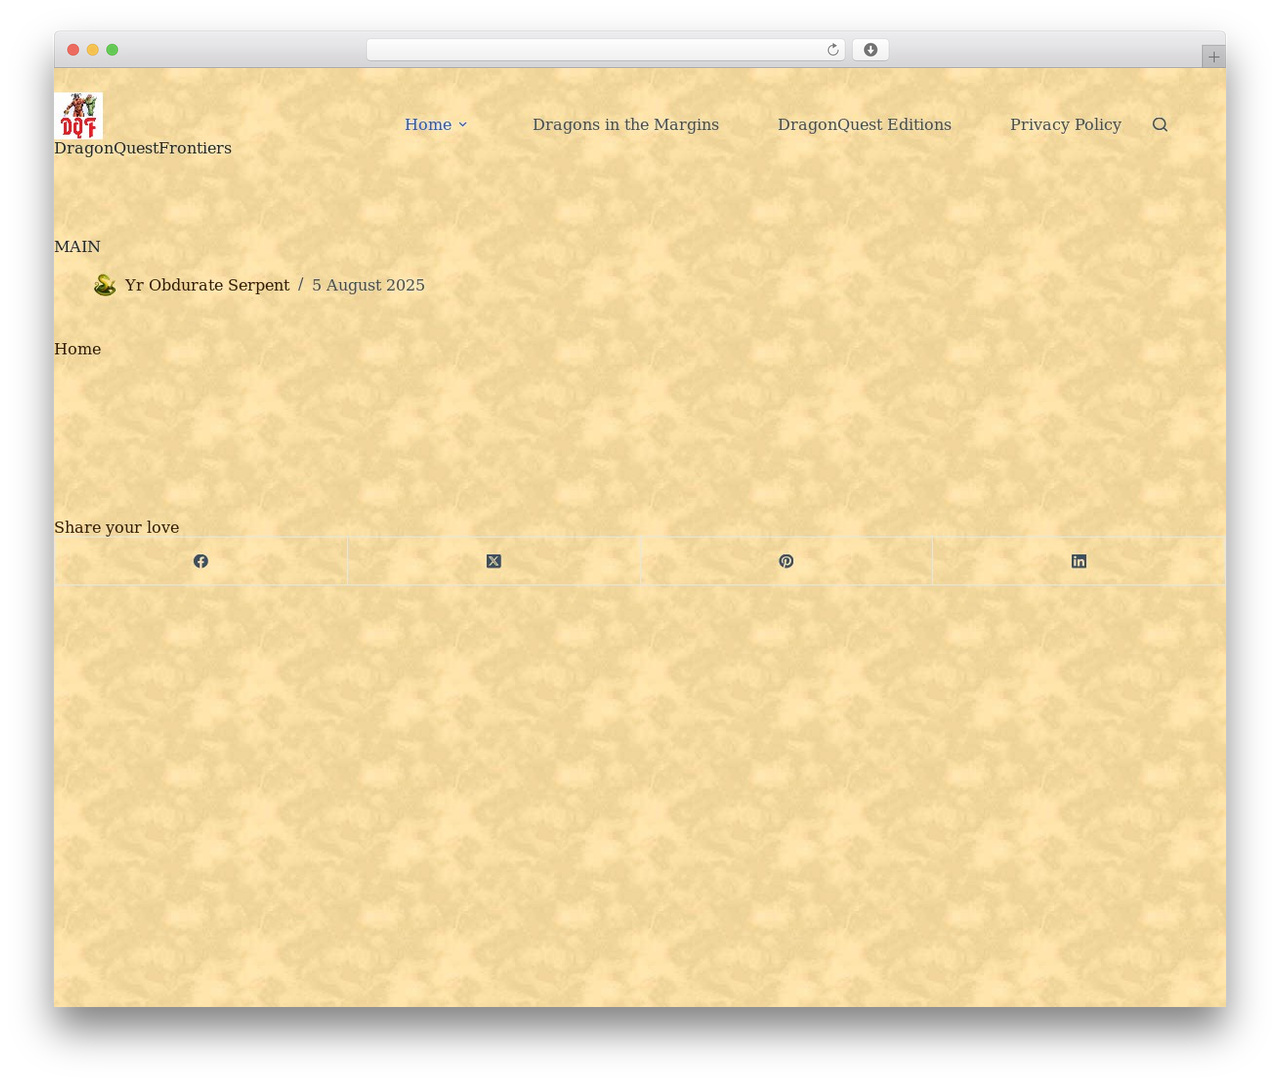Maximize the browser window with green button
This screenshot has width=1280, height=1084.
[x=112, y=50]
